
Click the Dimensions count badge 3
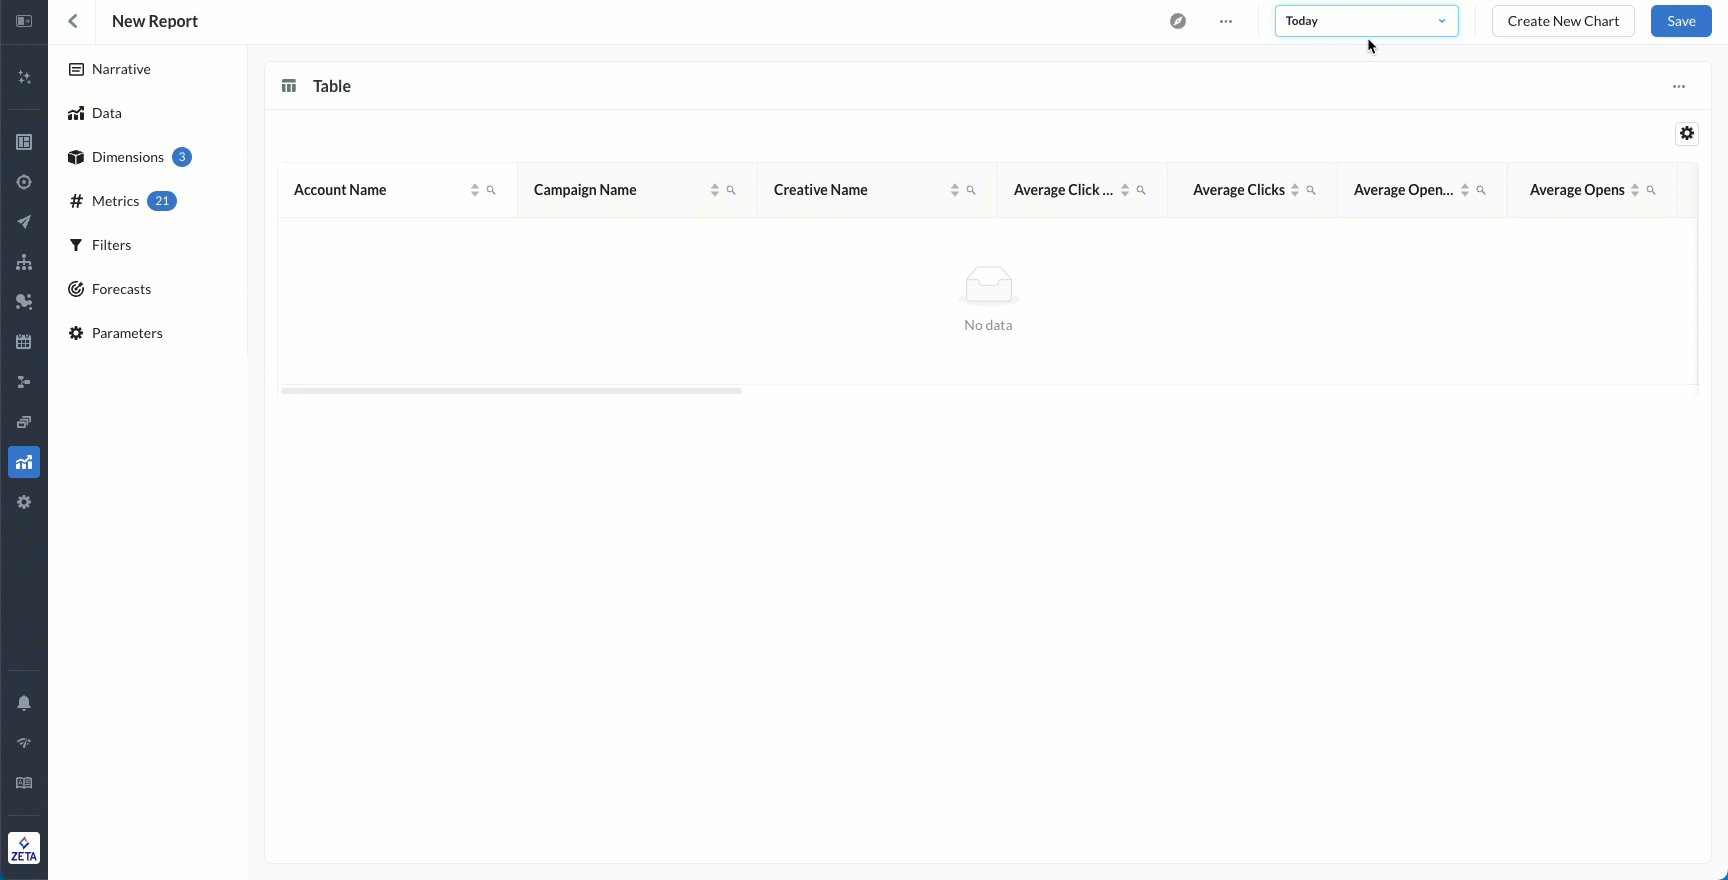point(182,157)
